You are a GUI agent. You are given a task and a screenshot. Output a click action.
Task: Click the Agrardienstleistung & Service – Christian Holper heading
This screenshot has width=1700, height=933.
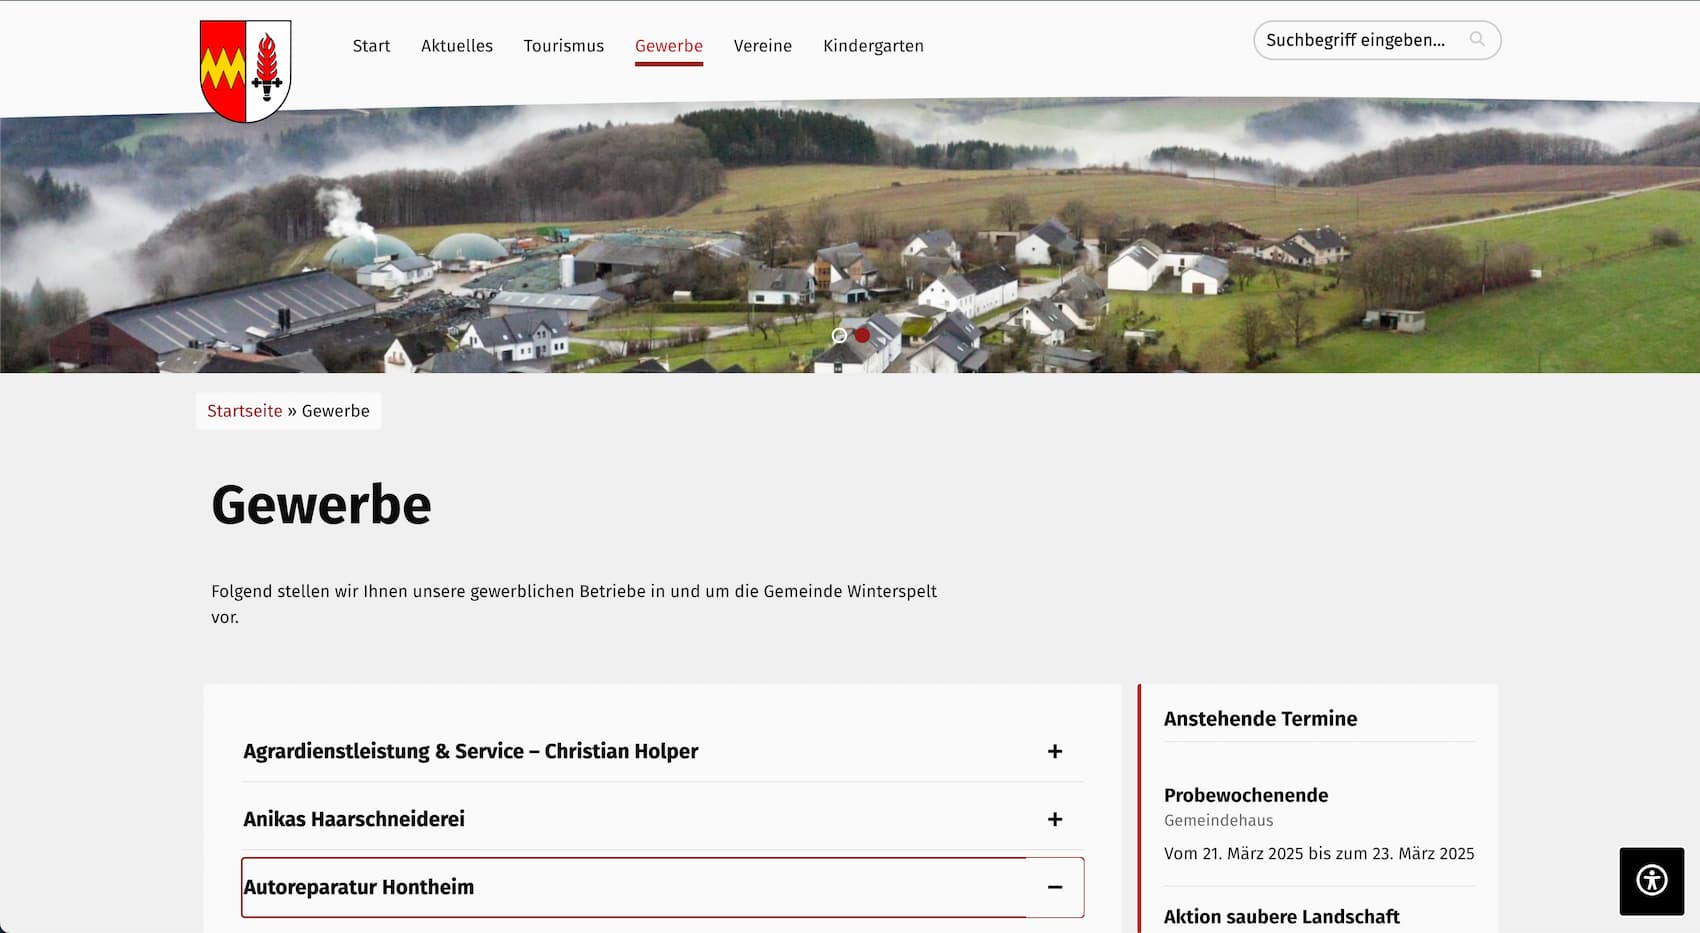[471, 751]
